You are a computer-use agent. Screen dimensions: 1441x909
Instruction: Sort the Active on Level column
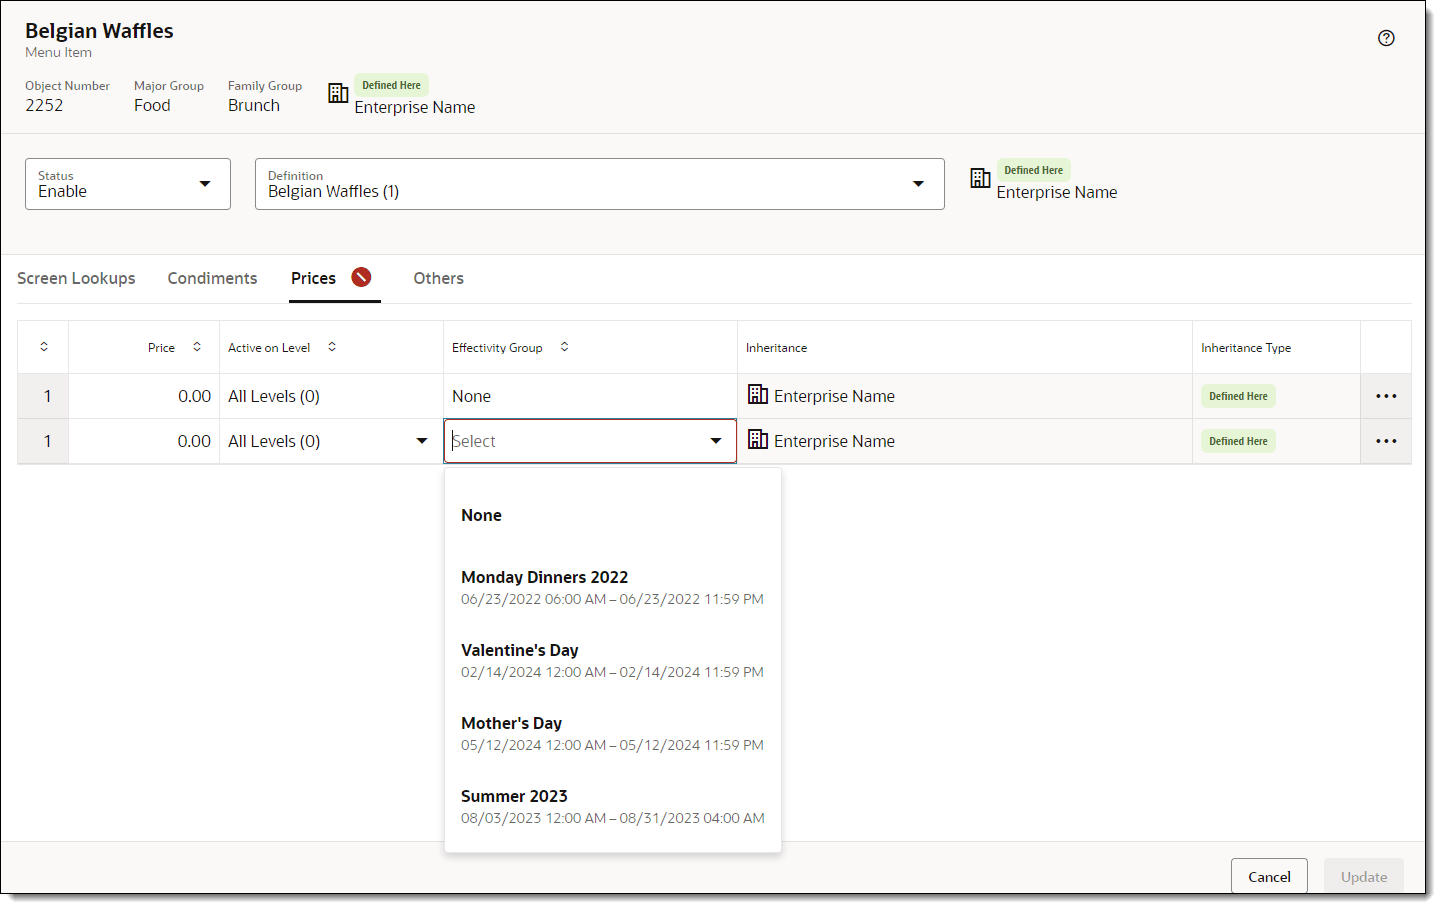point(332,346)
